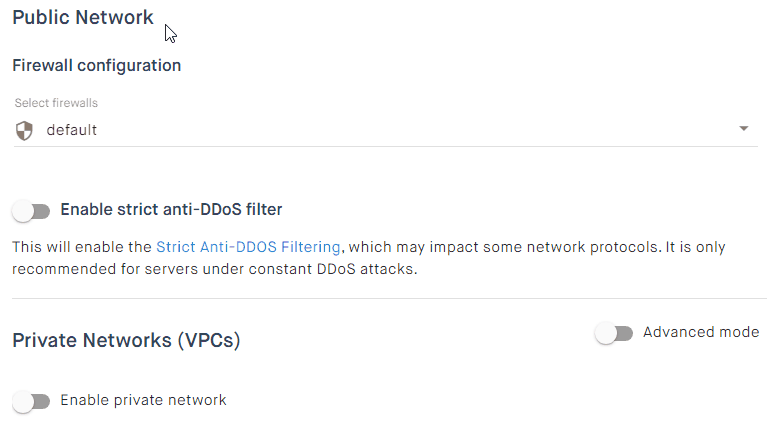
Task: Turn on the Advanced mode switch
Action: (x=614, y=334)
